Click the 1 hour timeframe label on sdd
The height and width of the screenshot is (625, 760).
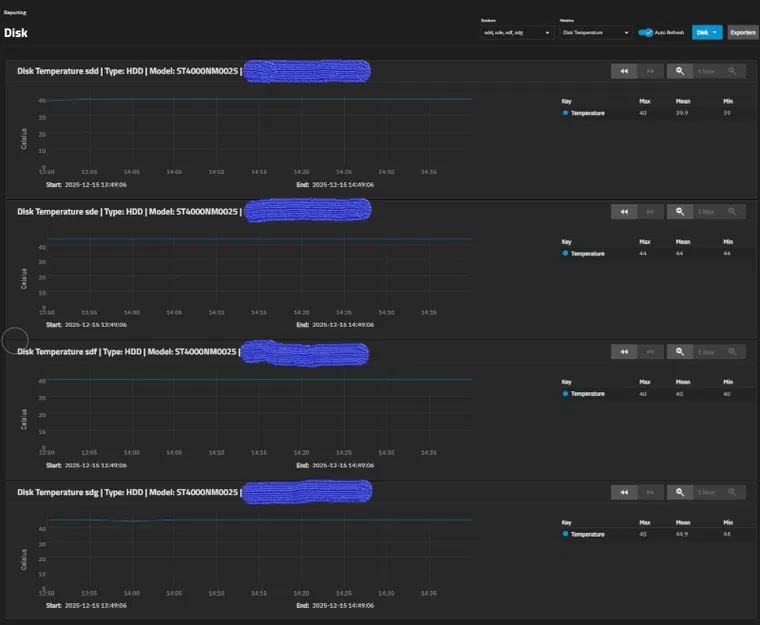coord(706,71)
